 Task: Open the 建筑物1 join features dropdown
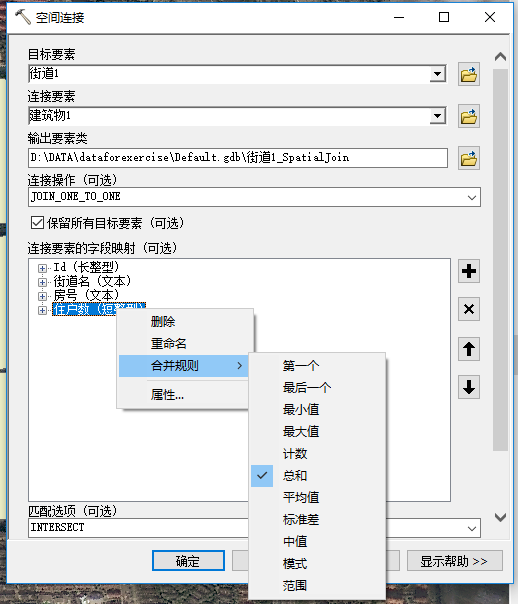[438, 116]
